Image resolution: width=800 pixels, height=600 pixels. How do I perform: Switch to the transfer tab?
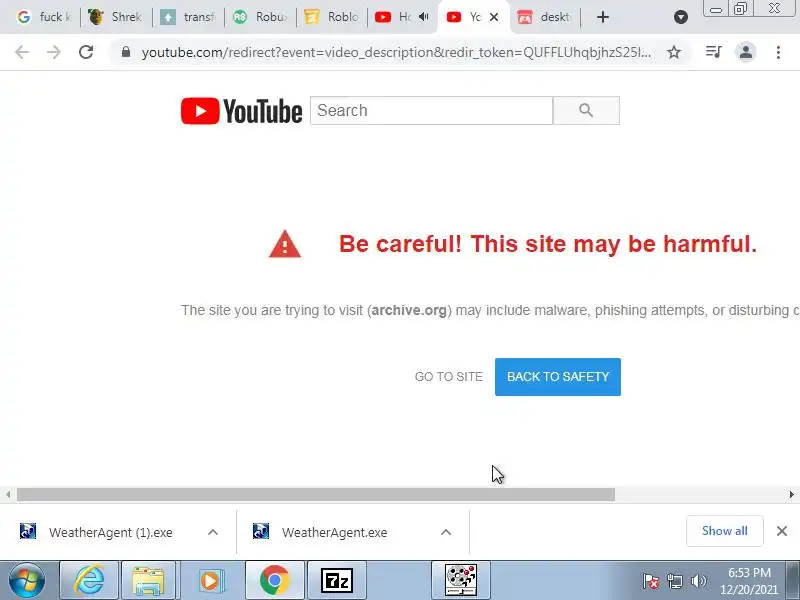tap(188, 17)
